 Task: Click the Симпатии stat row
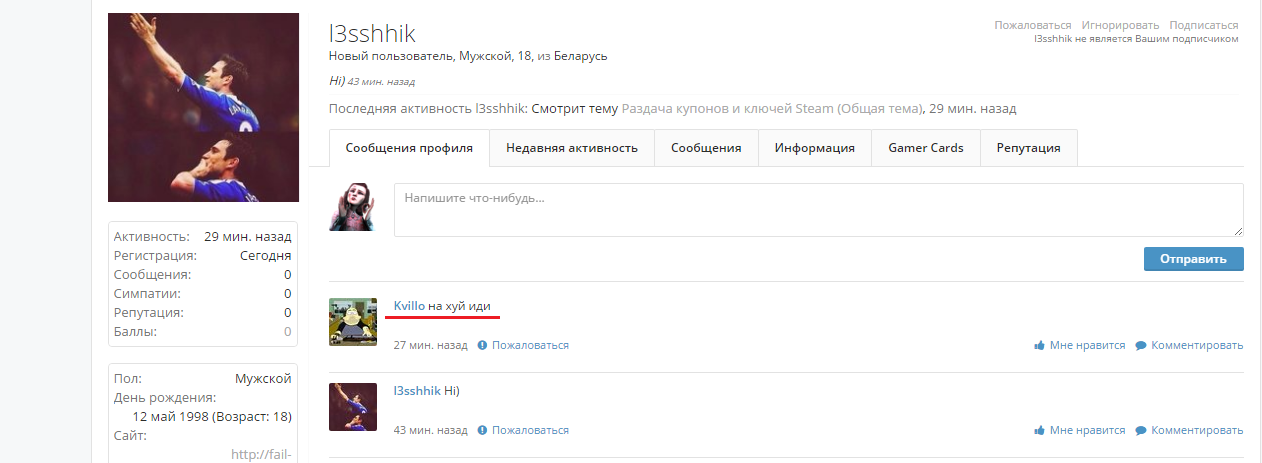click(203, 293)
